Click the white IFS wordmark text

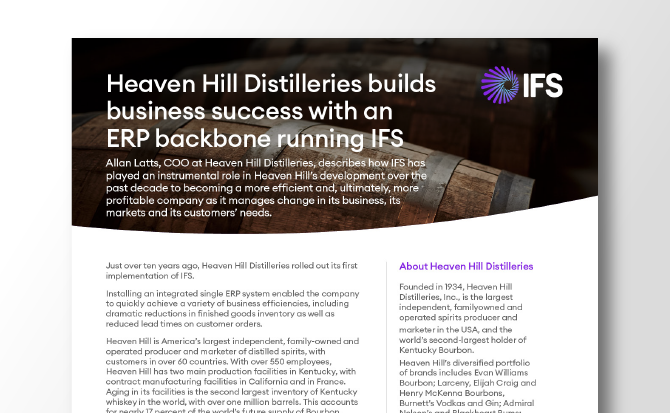coord(541,86)
